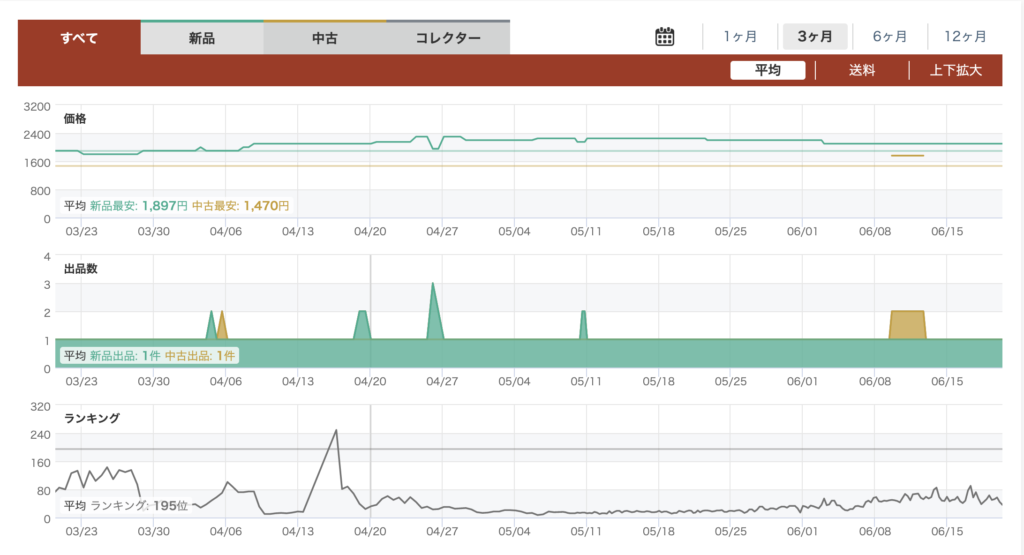Viewport: 1024px width, 555px height.
Task: Click the 320 value on ranking axis
Action: (40, 406)
